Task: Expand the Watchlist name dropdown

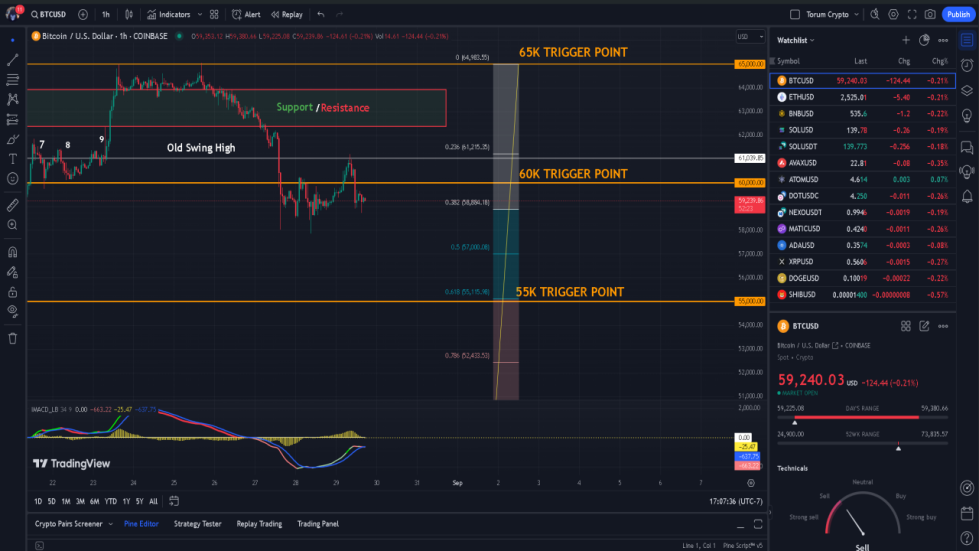Action: pos(796,40)
